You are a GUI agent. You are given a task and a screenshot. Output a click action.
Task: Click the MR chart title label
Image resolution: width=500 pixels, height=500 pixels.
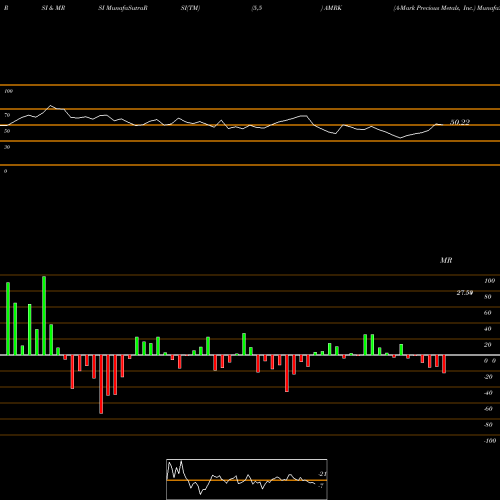tap(446, 260)
